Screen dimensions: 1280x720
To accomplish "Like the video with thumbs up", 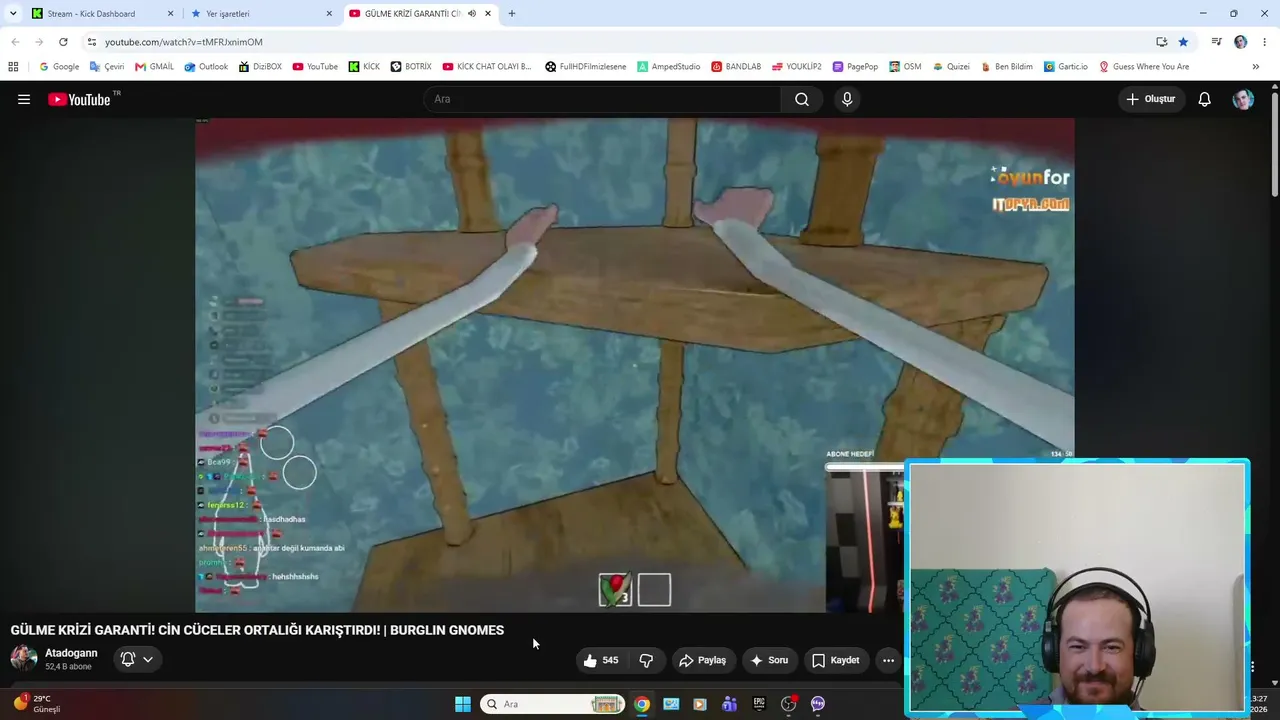I will 601,660.
